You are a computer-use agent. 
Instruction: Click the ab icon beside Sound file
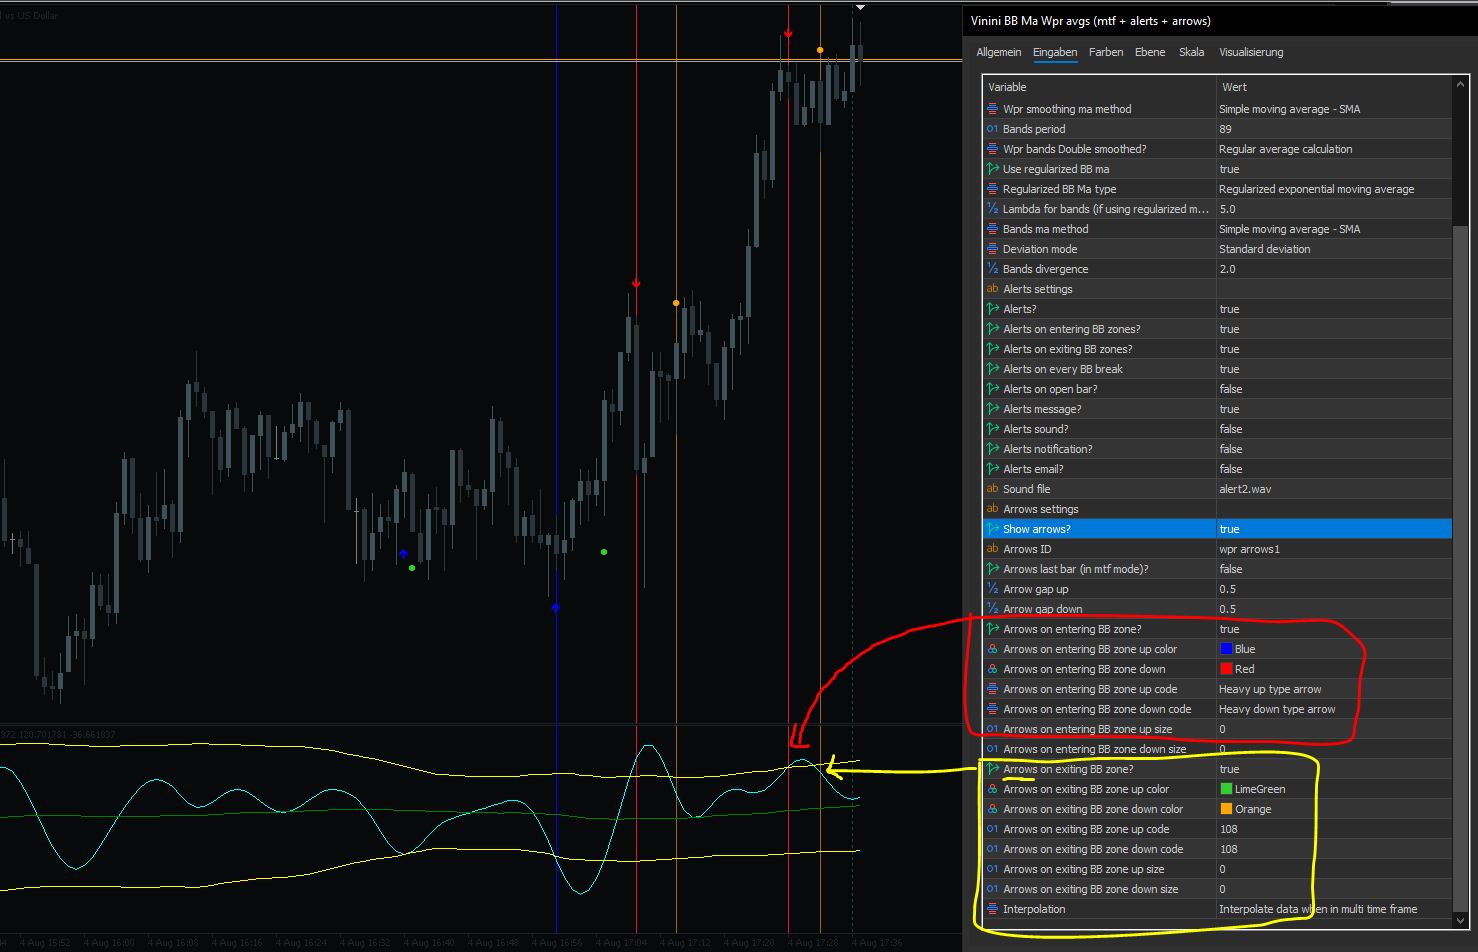point(993,489)
